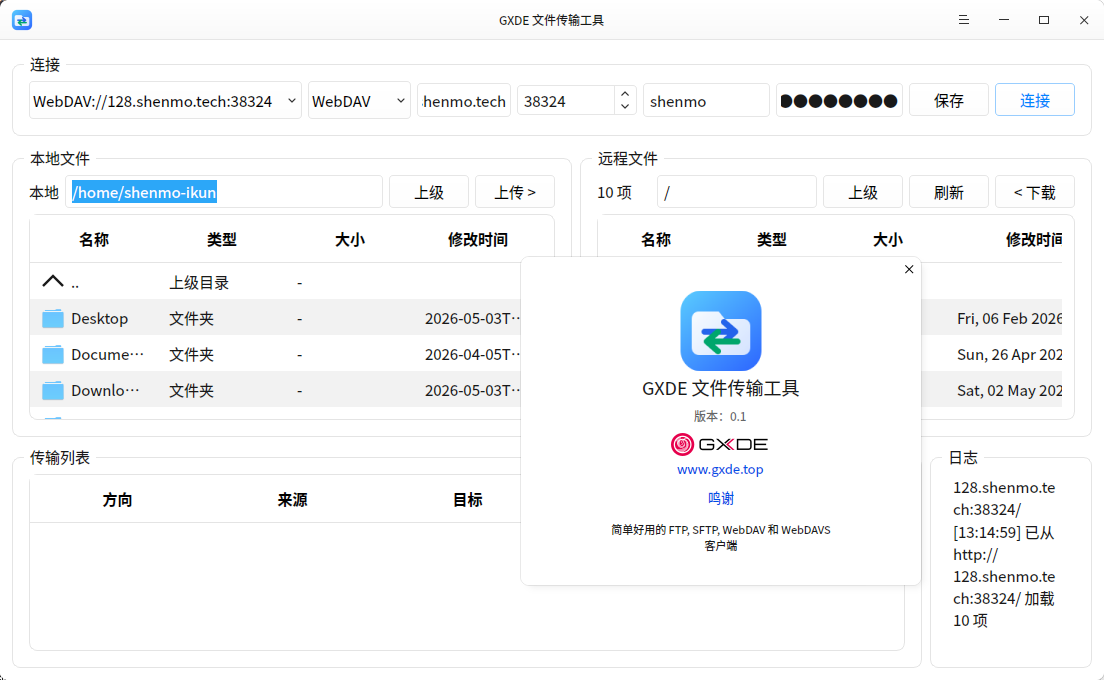Click the Documents folder icon

pyautogui.click(x=53, y=355)
